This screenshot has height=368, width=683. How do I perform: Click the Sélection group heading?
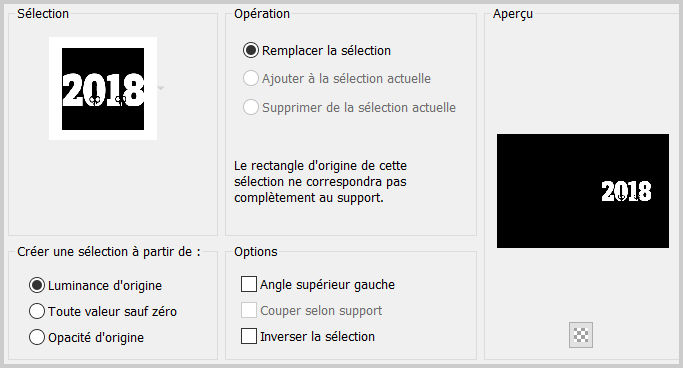point(43,14)
